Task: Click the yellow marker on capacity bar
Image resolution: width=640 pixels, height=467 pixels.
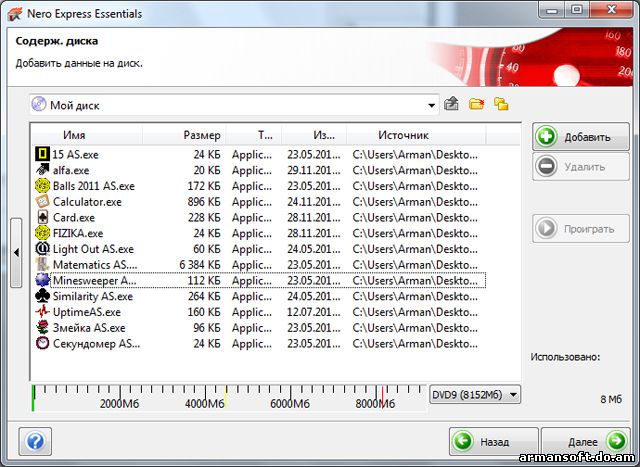Action: point(226,397)
